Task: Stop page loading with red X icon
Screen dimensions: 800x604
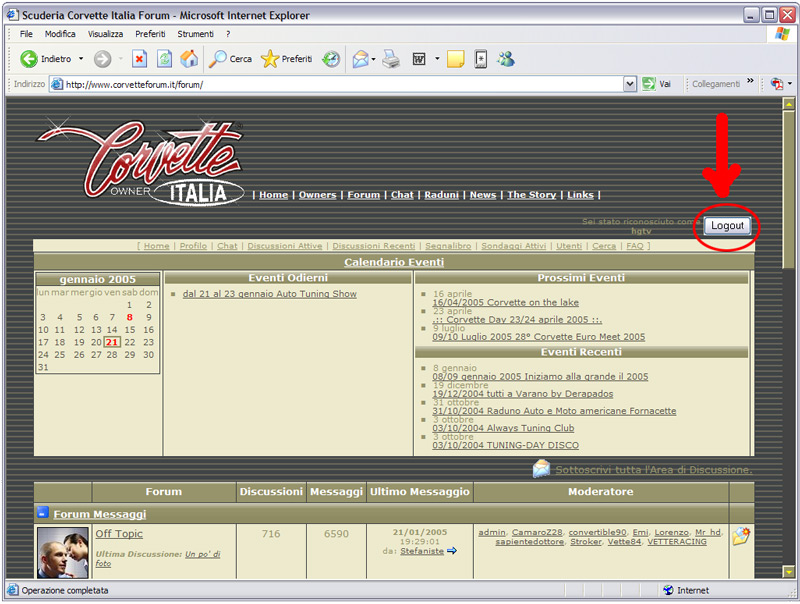Action: 139,59
